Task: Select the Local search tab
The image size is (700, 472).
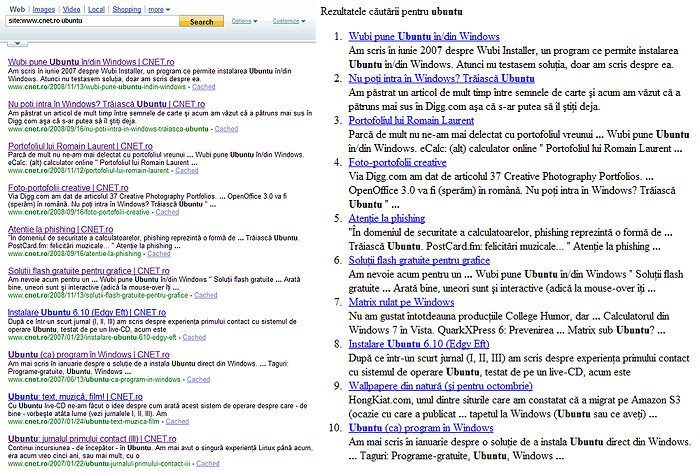Action: coord(96,9)
